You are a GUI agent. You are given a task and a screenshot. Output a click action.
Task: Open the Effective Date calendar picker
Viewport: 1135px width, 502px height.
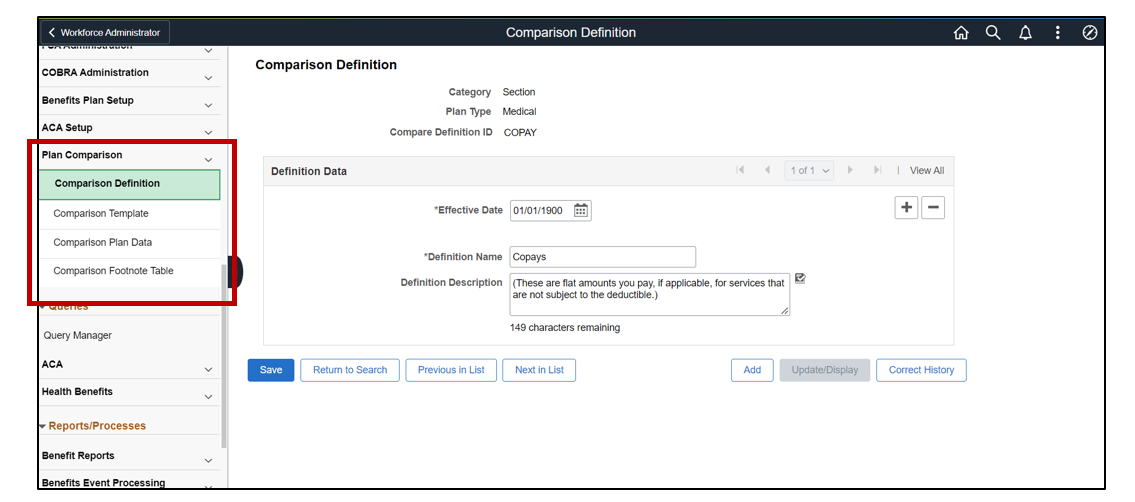coord(581,210)
